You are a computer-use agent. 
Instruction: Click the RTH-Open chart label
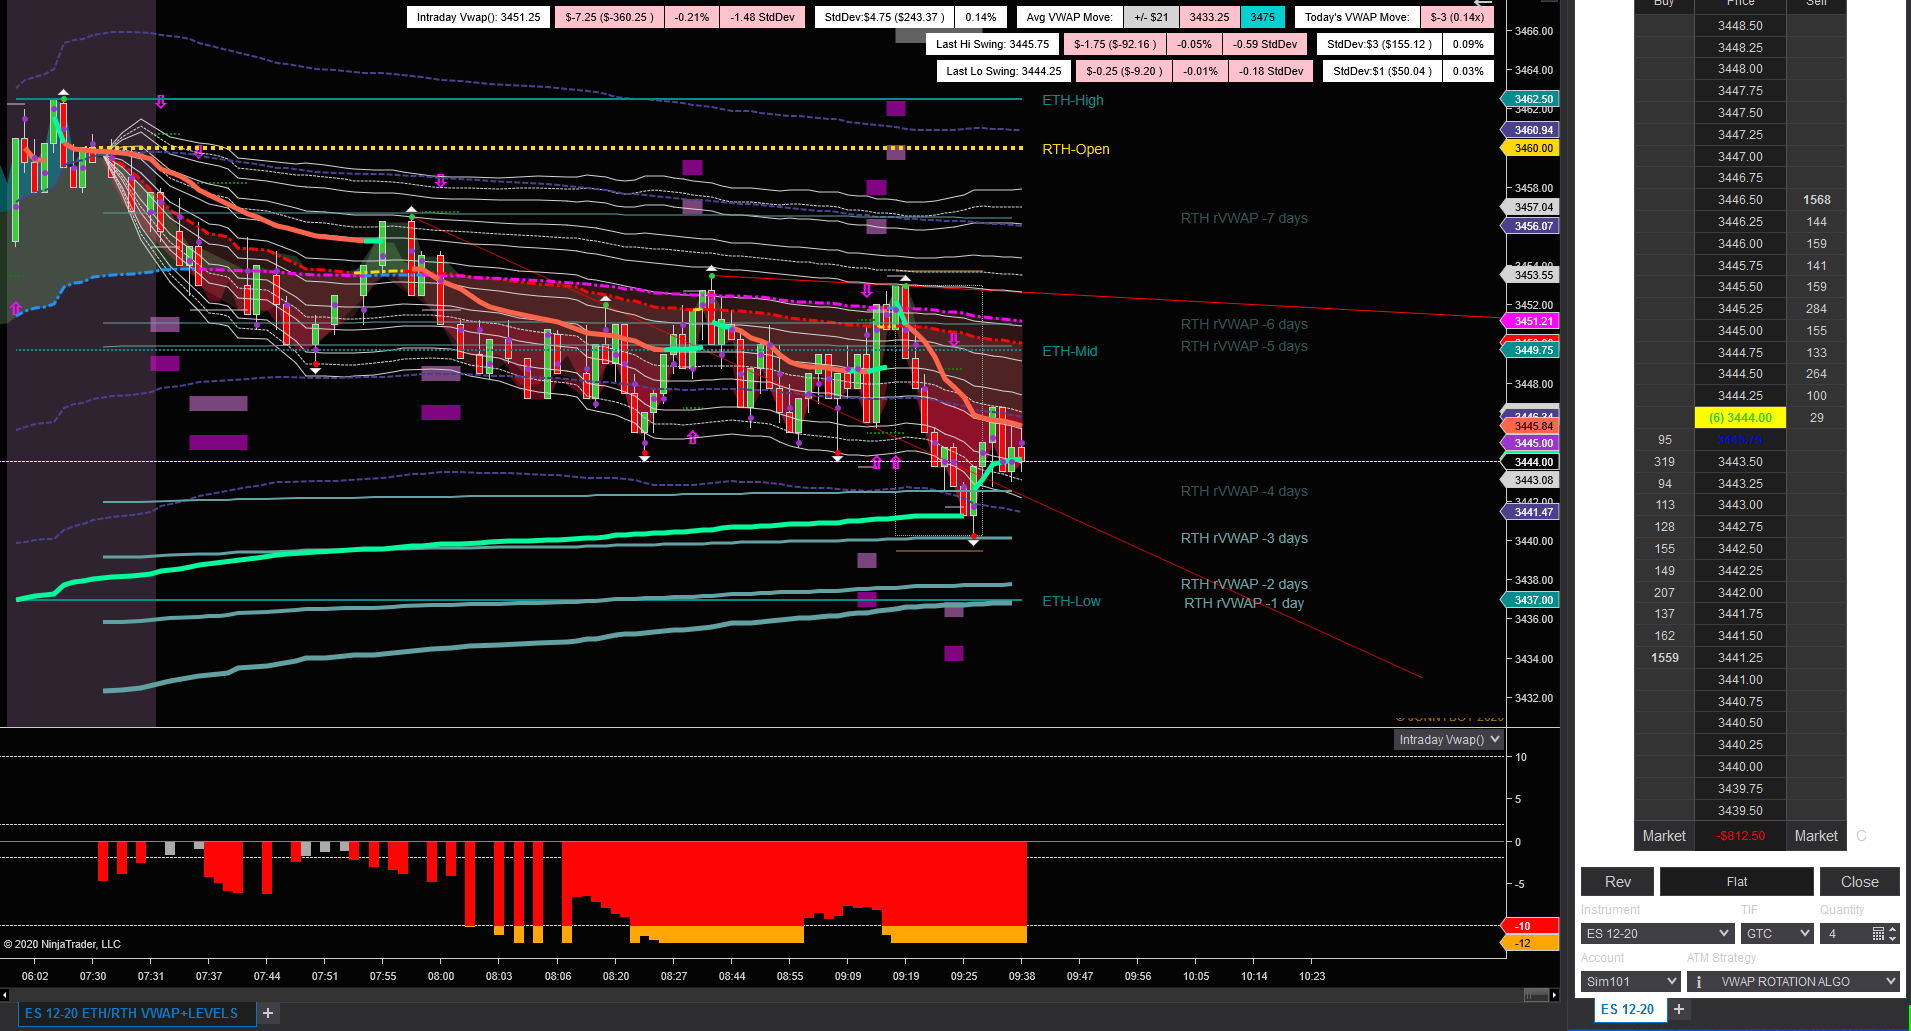click(1076, 149)
